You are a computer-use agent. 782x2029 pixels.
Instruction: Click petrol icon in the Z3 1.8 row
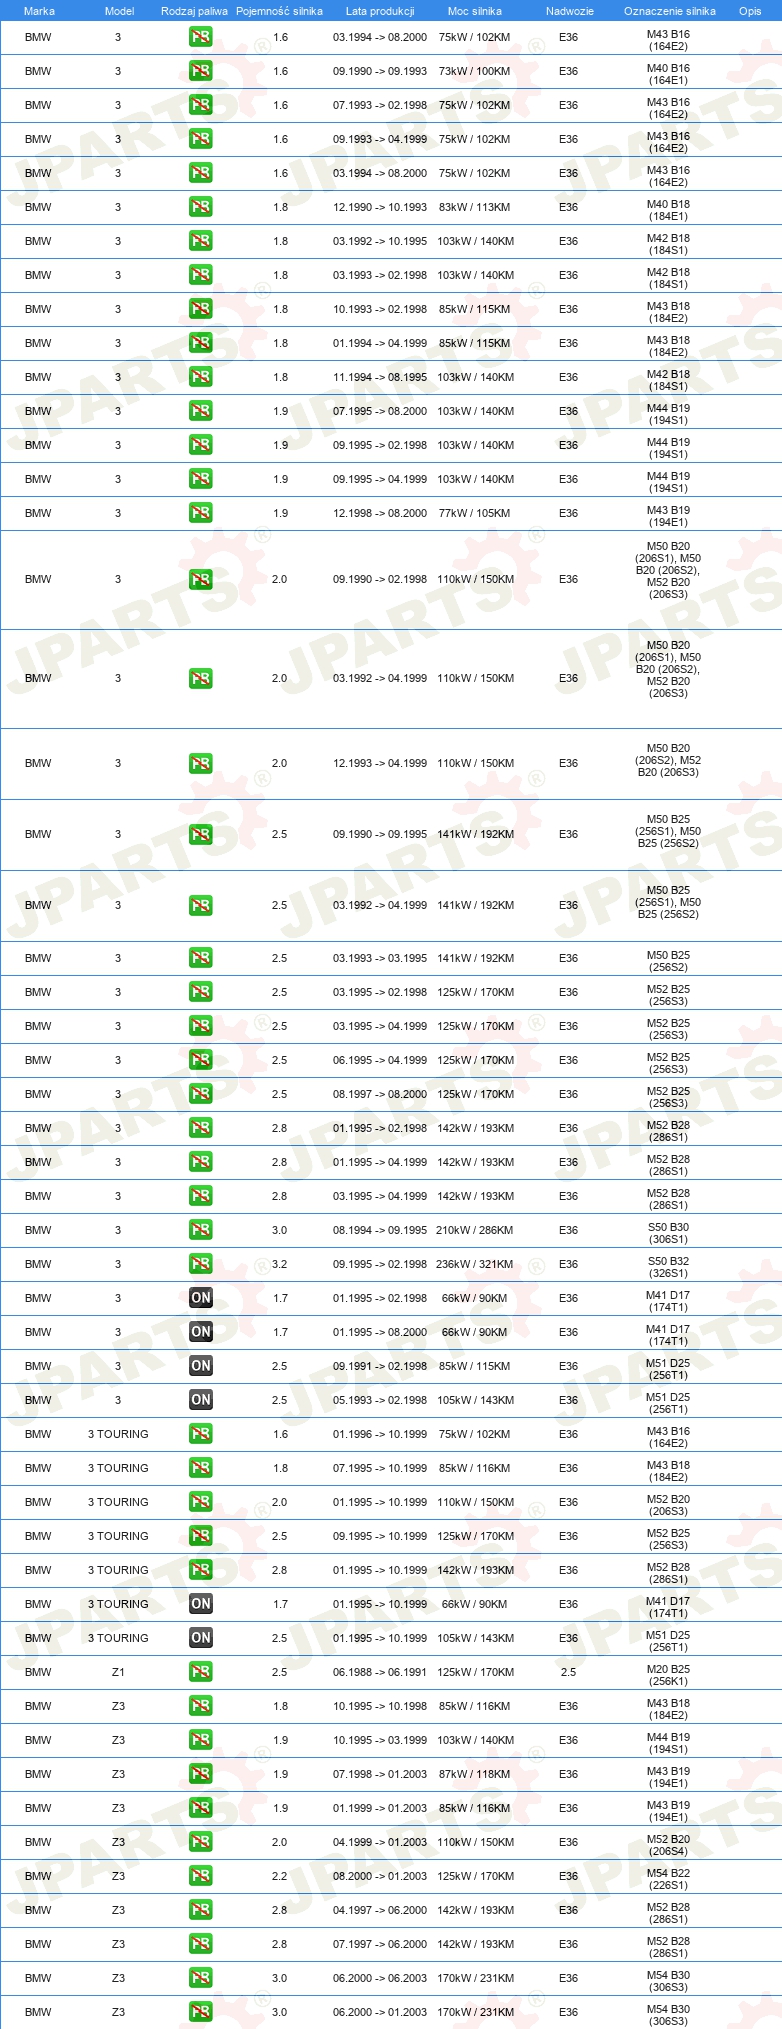point(201,1706)
